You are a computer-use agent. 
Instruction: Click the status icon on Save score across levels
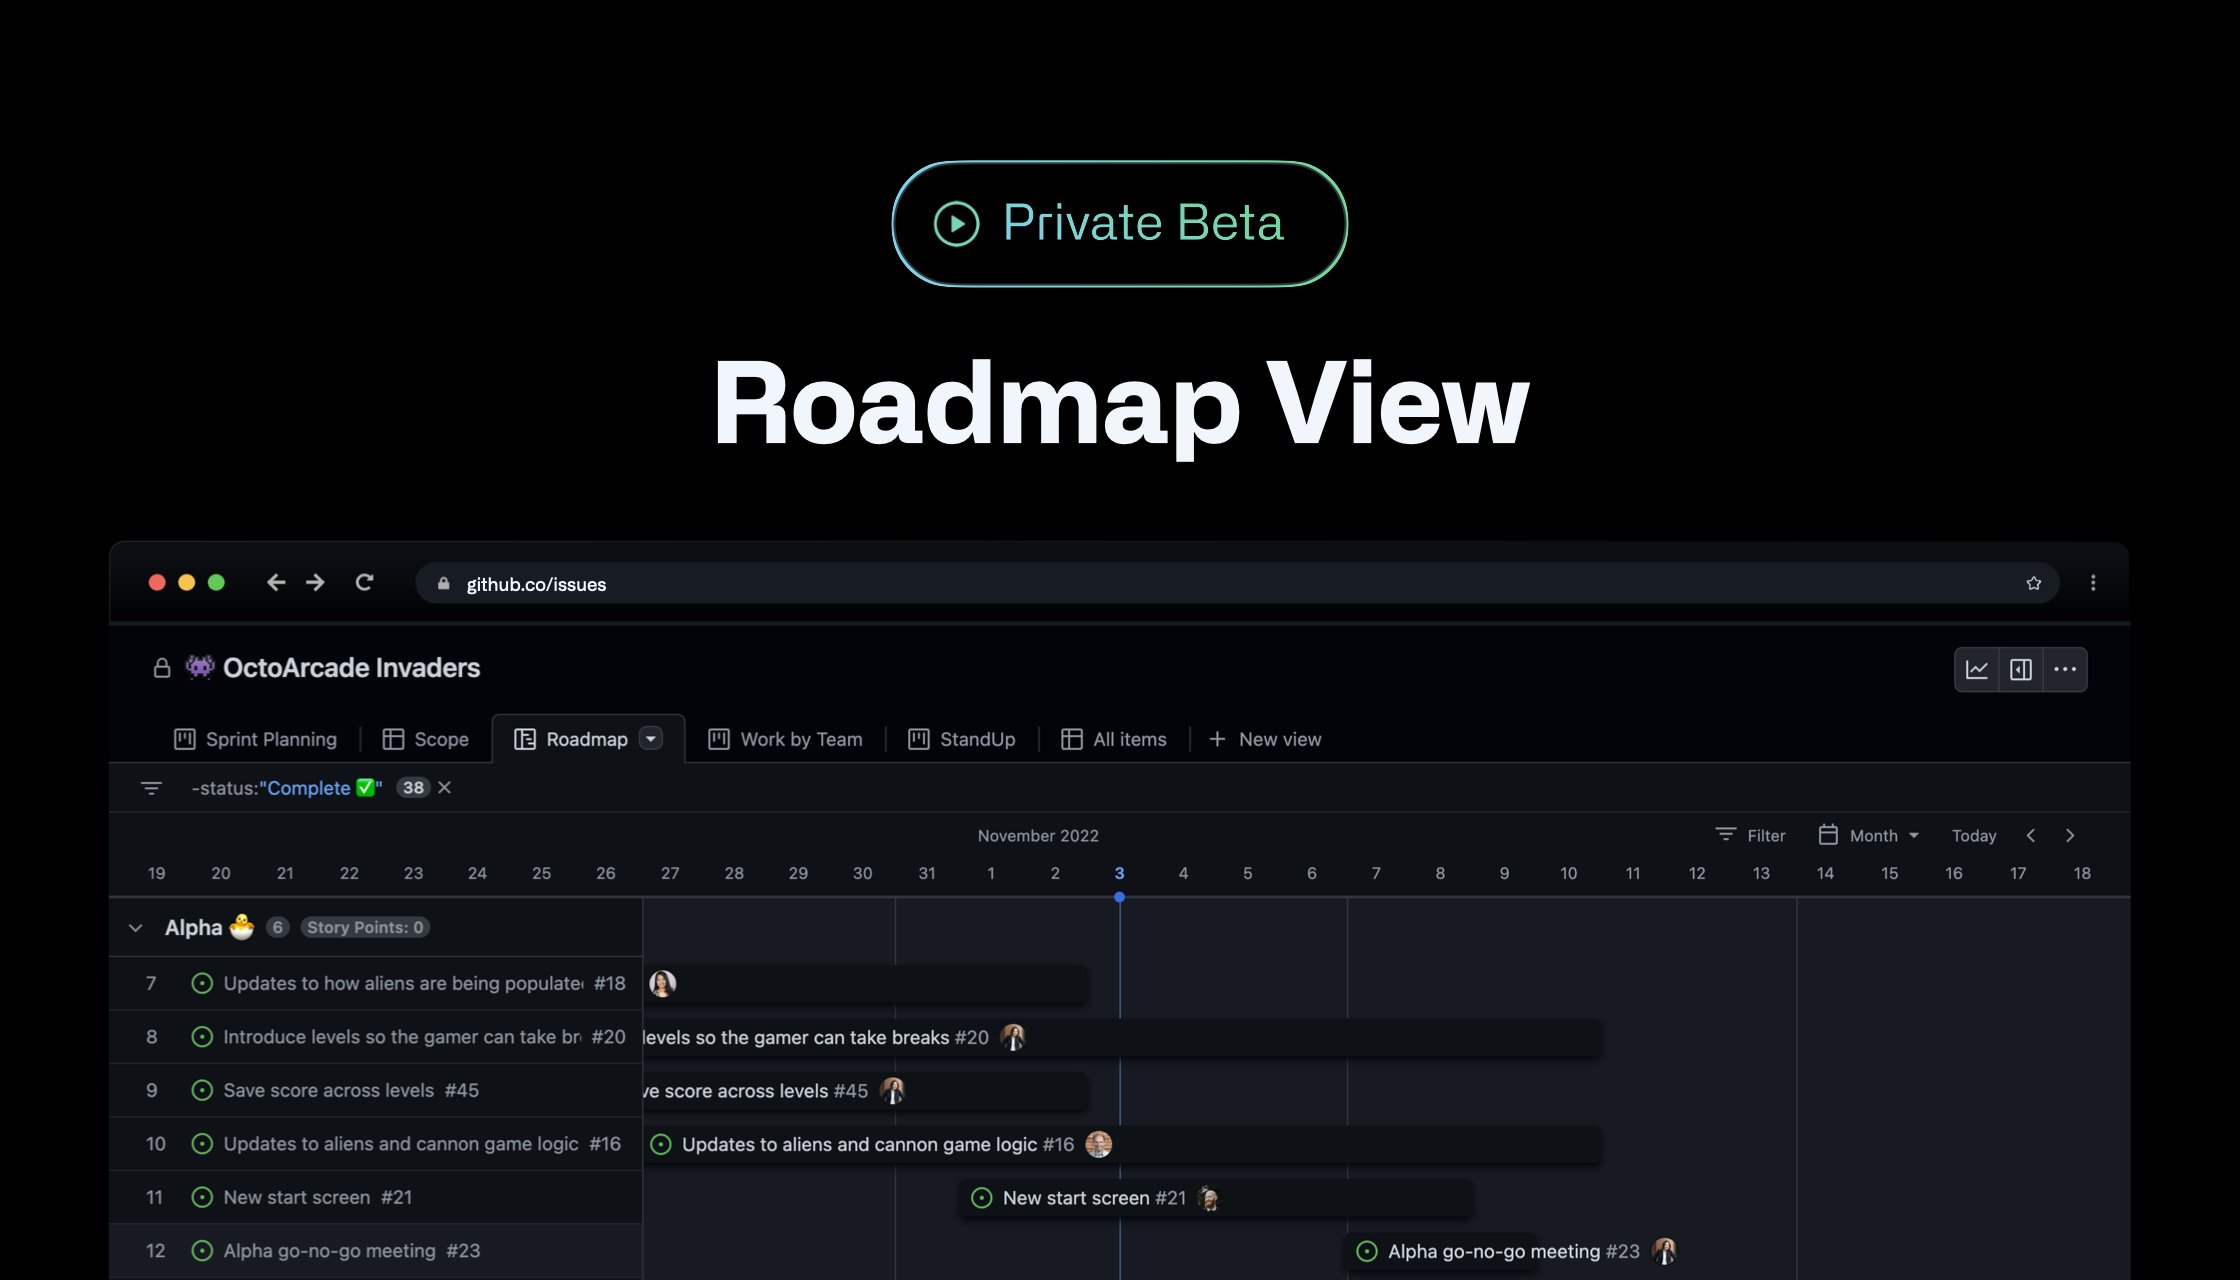pos(204,1090)
